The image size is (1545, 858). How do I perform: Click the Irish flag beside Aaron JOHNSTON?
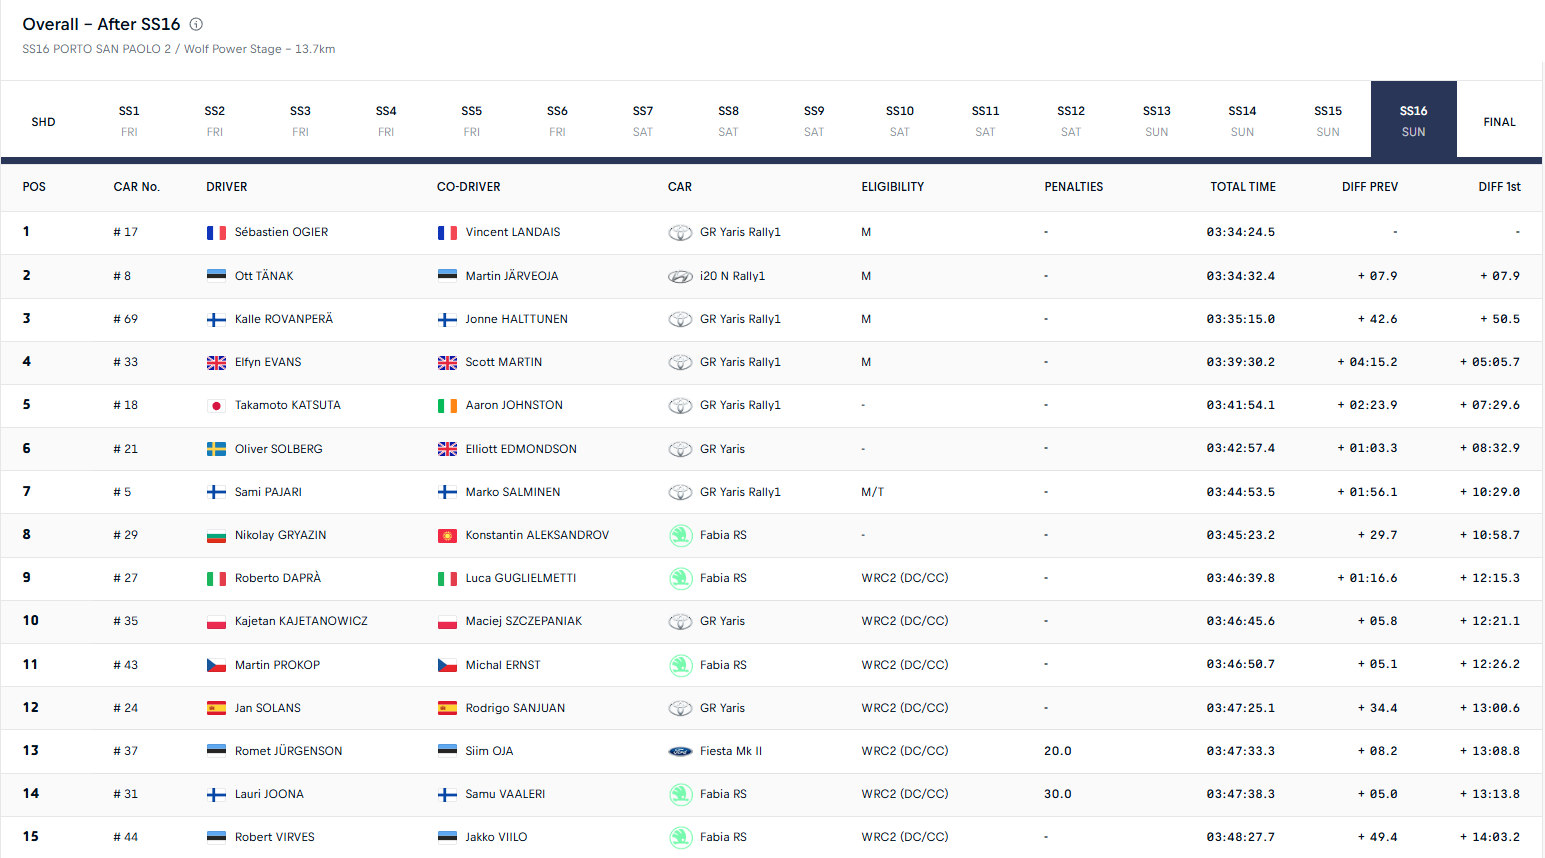[x=447, y=406]
